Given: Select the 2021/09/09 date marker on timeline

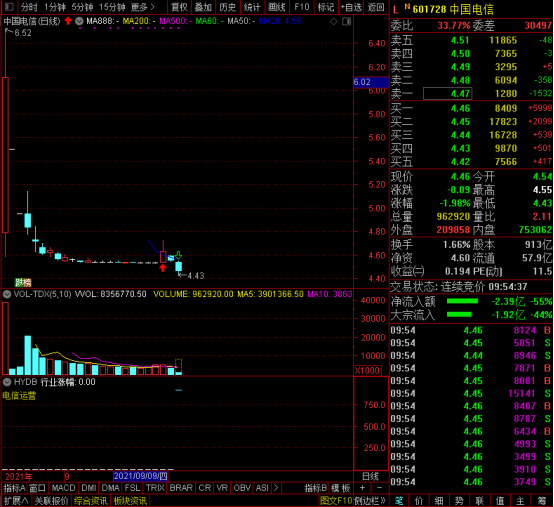Looking at the screenshot, I should (x=141, y=476).
